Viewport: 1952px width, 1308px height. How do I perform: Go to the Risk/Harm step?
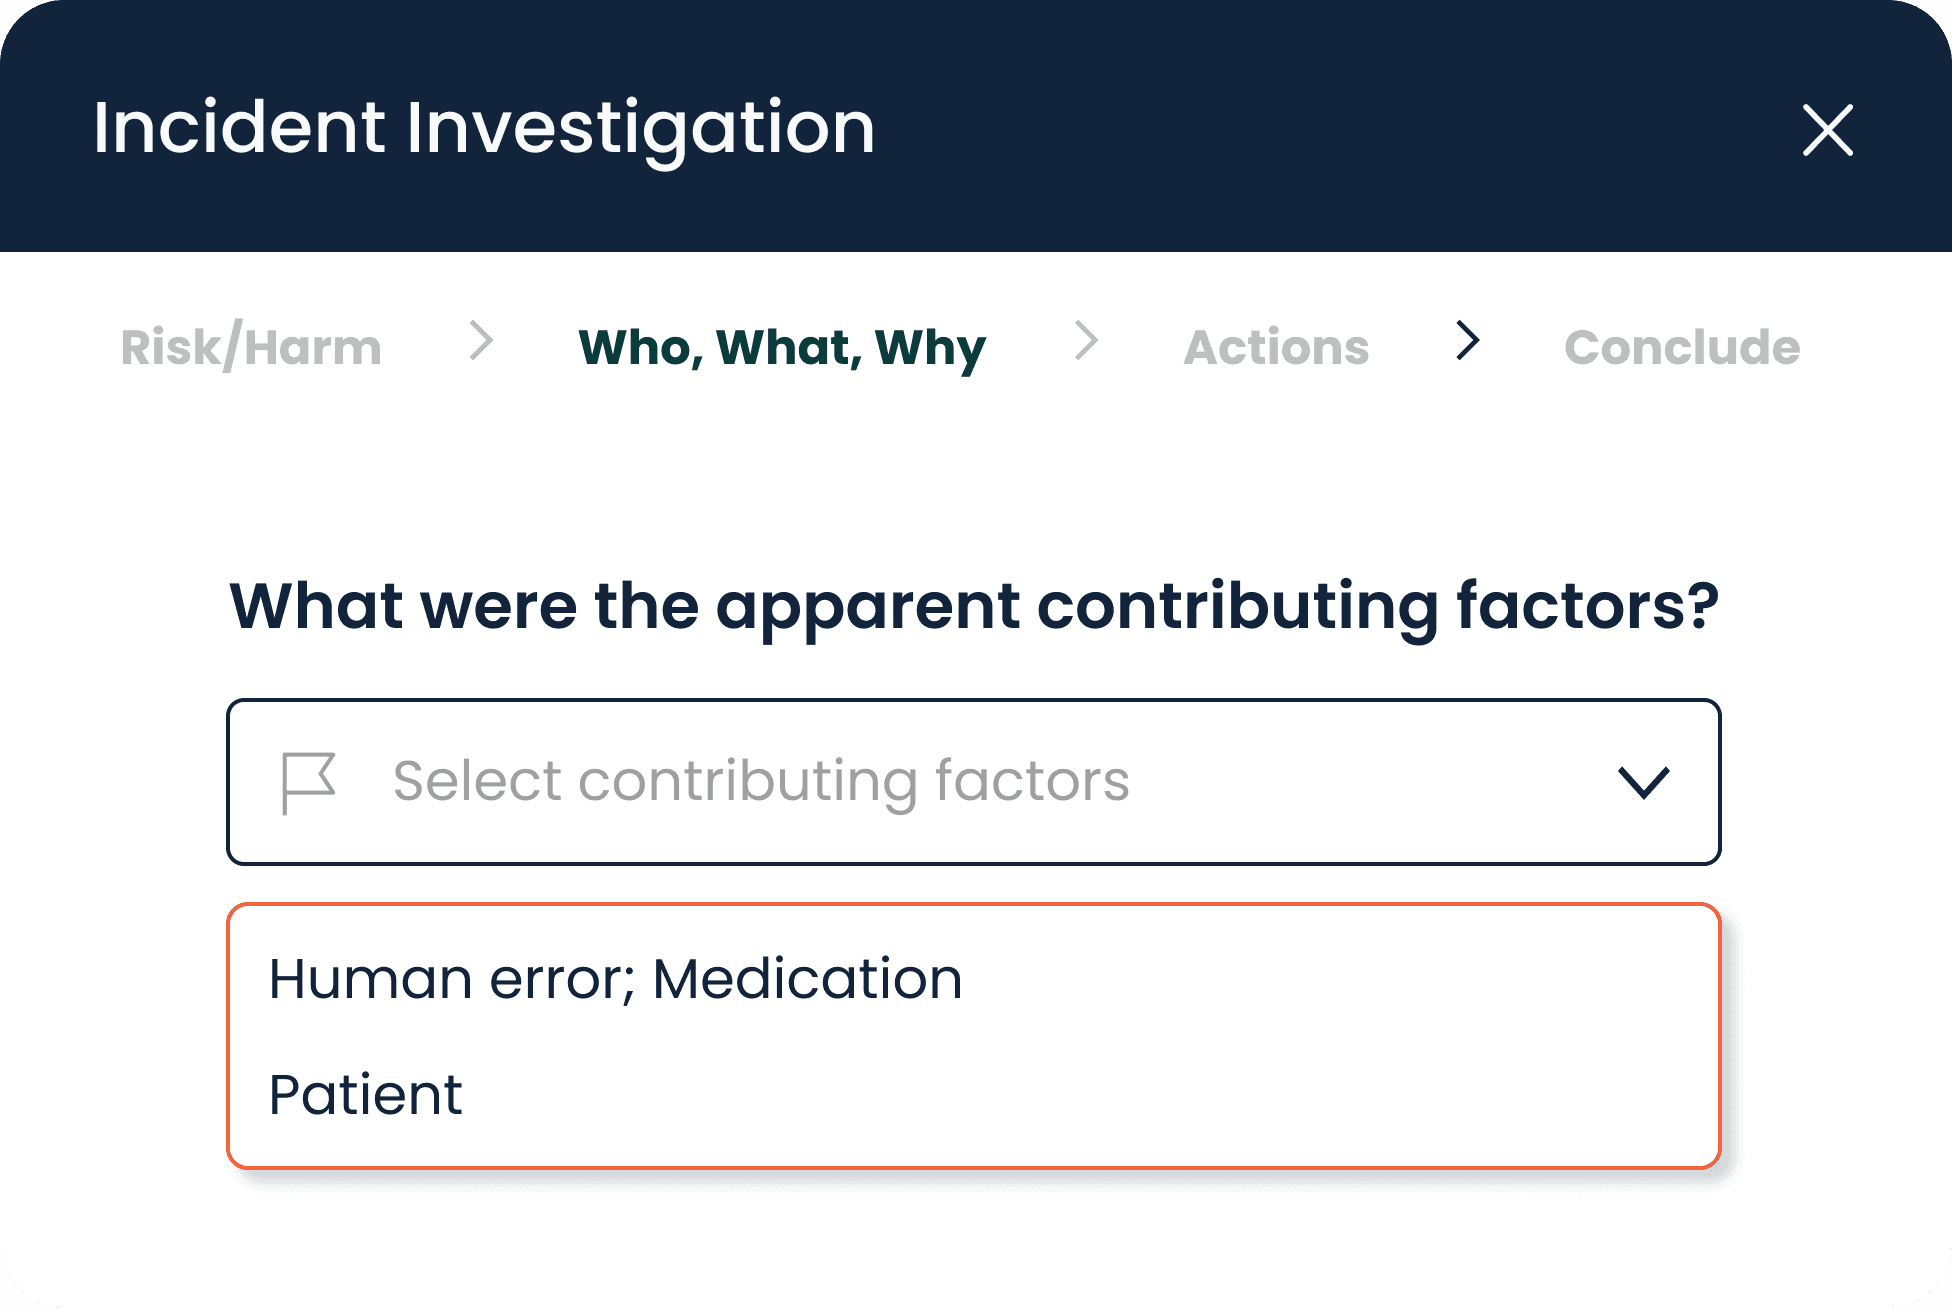(x=251, y=347)
